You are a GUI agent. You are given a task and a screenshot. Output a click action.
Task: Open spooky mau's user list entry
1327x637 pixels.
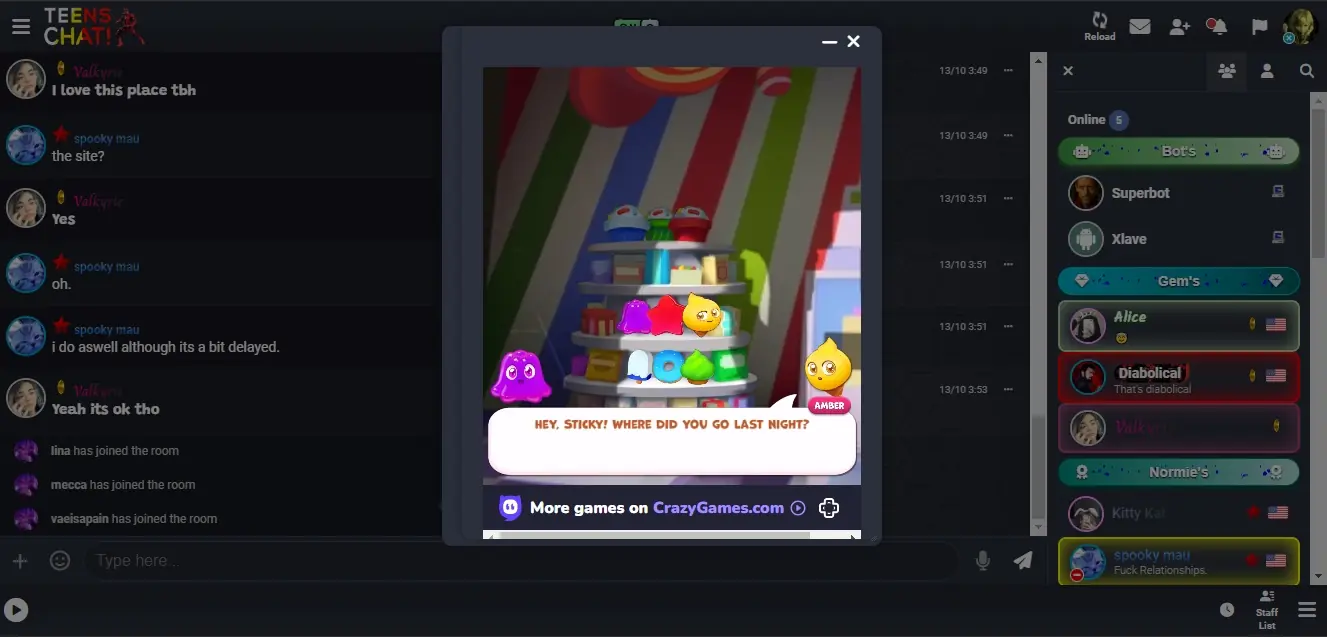pyautogui.click(x=1179, y=561)
